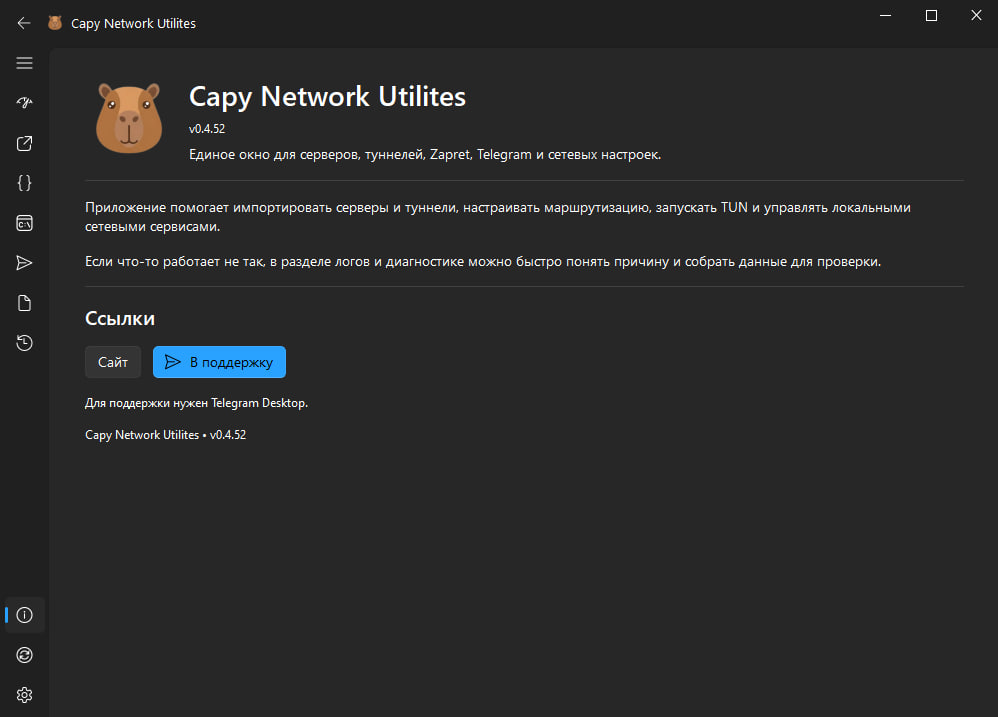
Task: Open the speed gauge sidebar page
Action: [24, 102]
